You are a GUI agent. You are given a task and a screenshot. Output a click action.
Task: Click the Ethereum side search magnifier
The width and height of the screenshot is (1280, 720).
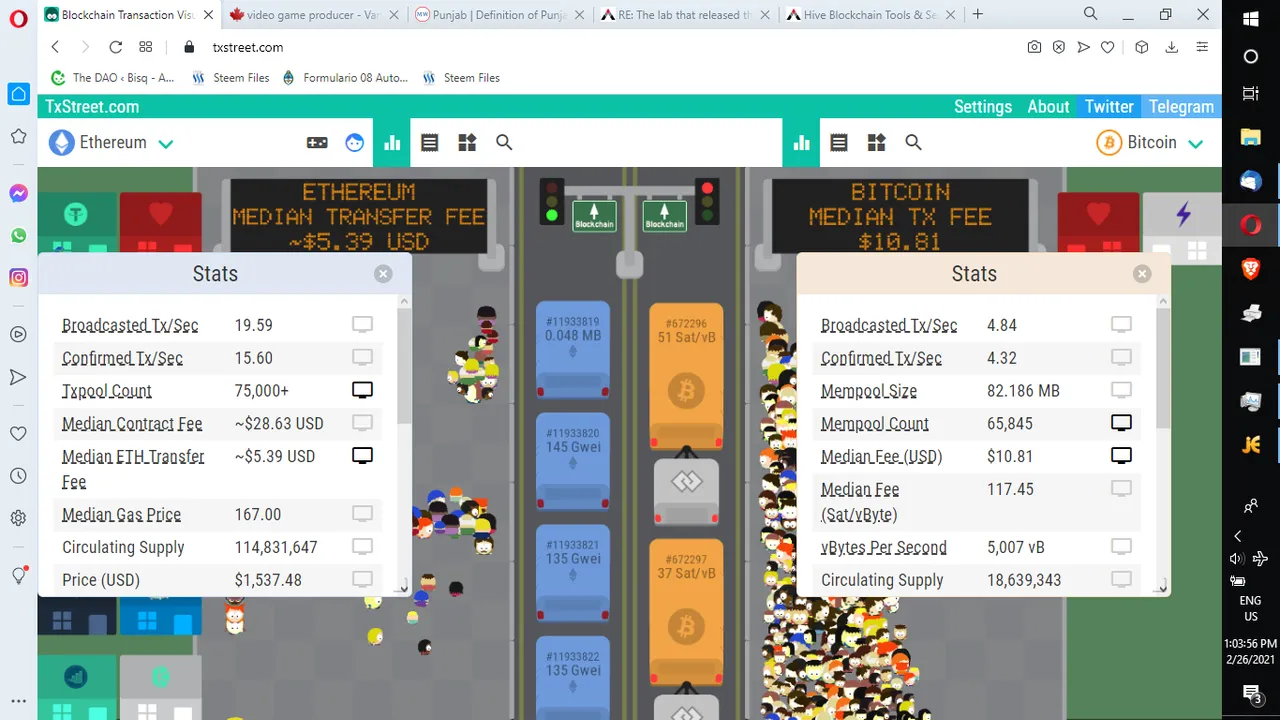pyautogui.click(x=504, y=143)
